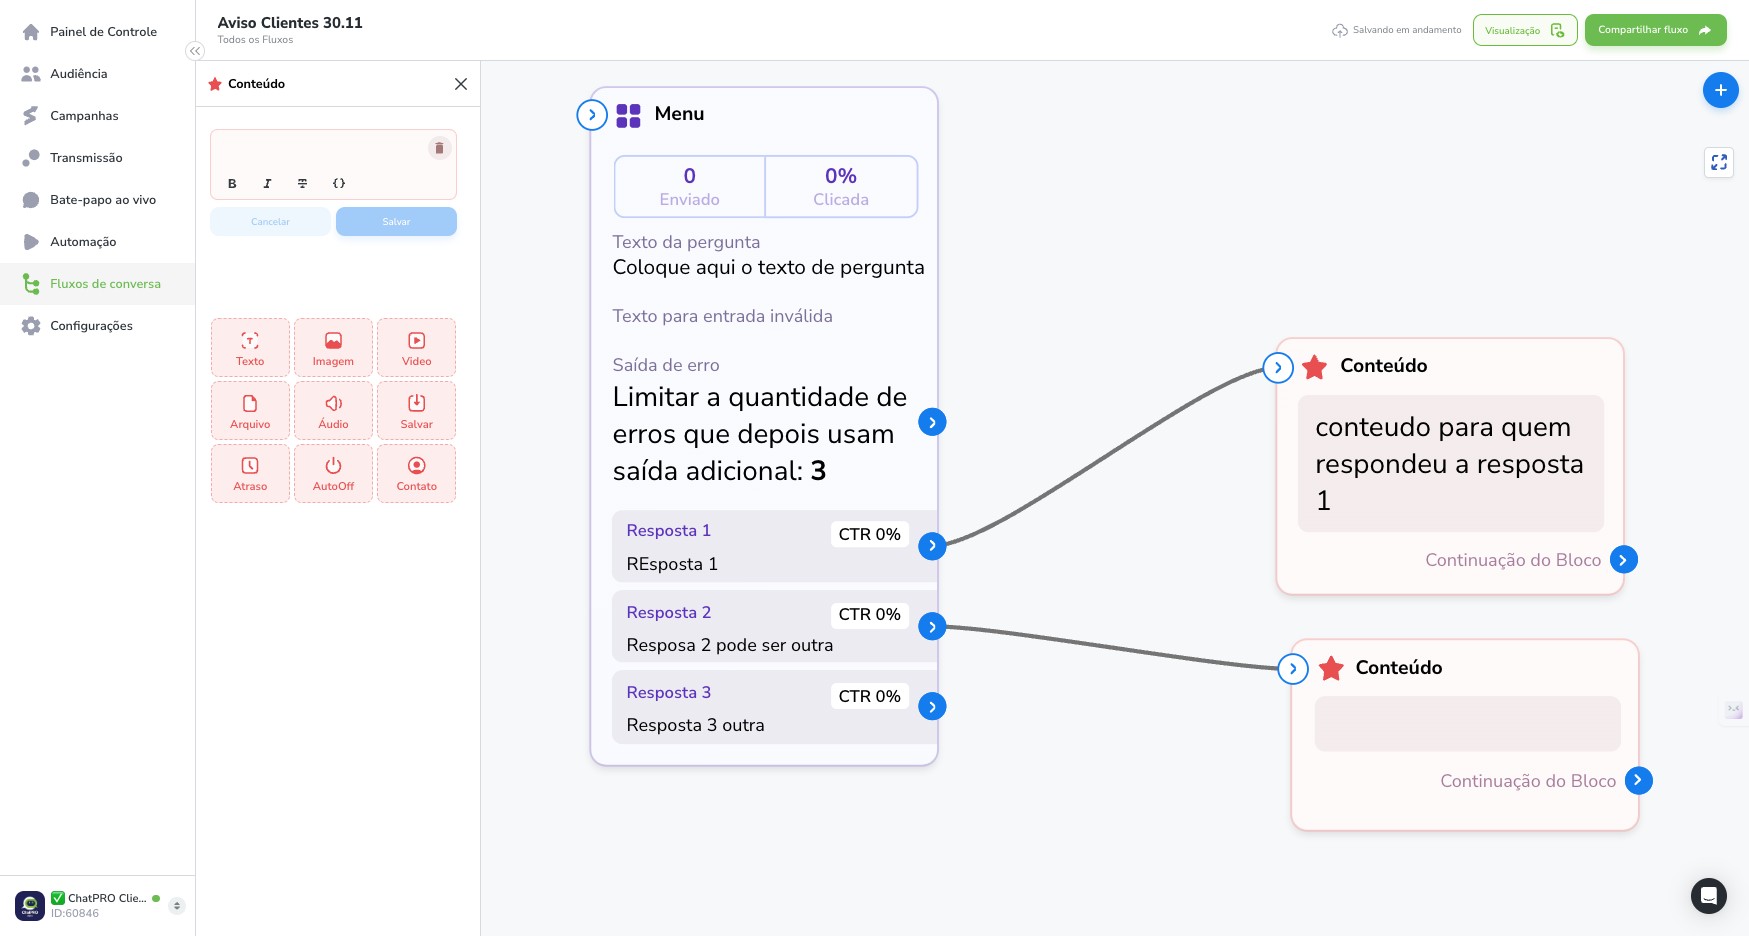The height and width of the screenshot is (936, 1749).
Task: Insert a Vídeo content element
Action: [x=416, y=348]
